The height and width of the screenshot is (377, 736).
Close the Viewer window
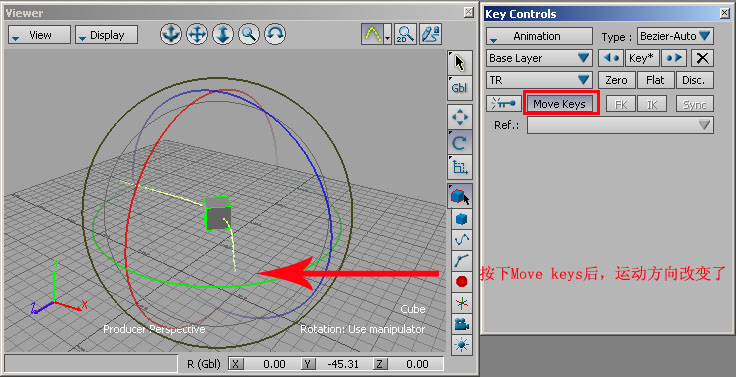click(x=468, y=12)
